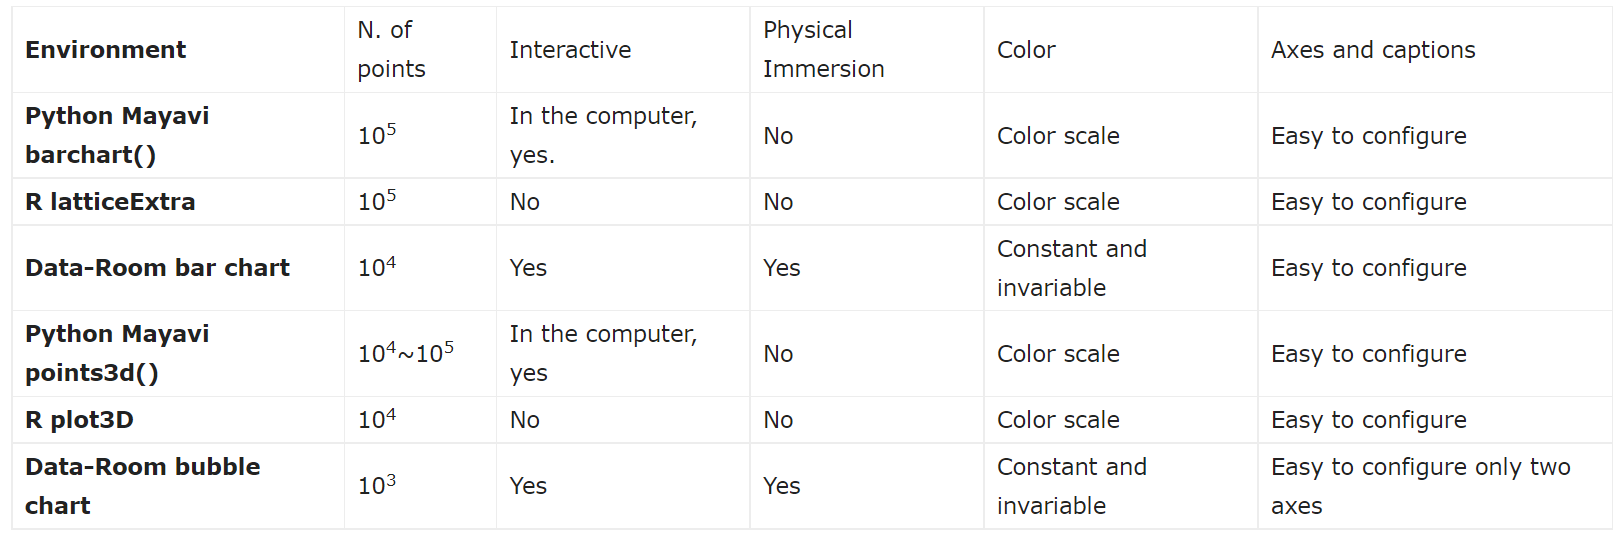Select 'Color scale' in R latticeExtra row
The height and width of the screenshot is (541, 1624).
[x=1058, y=202]
